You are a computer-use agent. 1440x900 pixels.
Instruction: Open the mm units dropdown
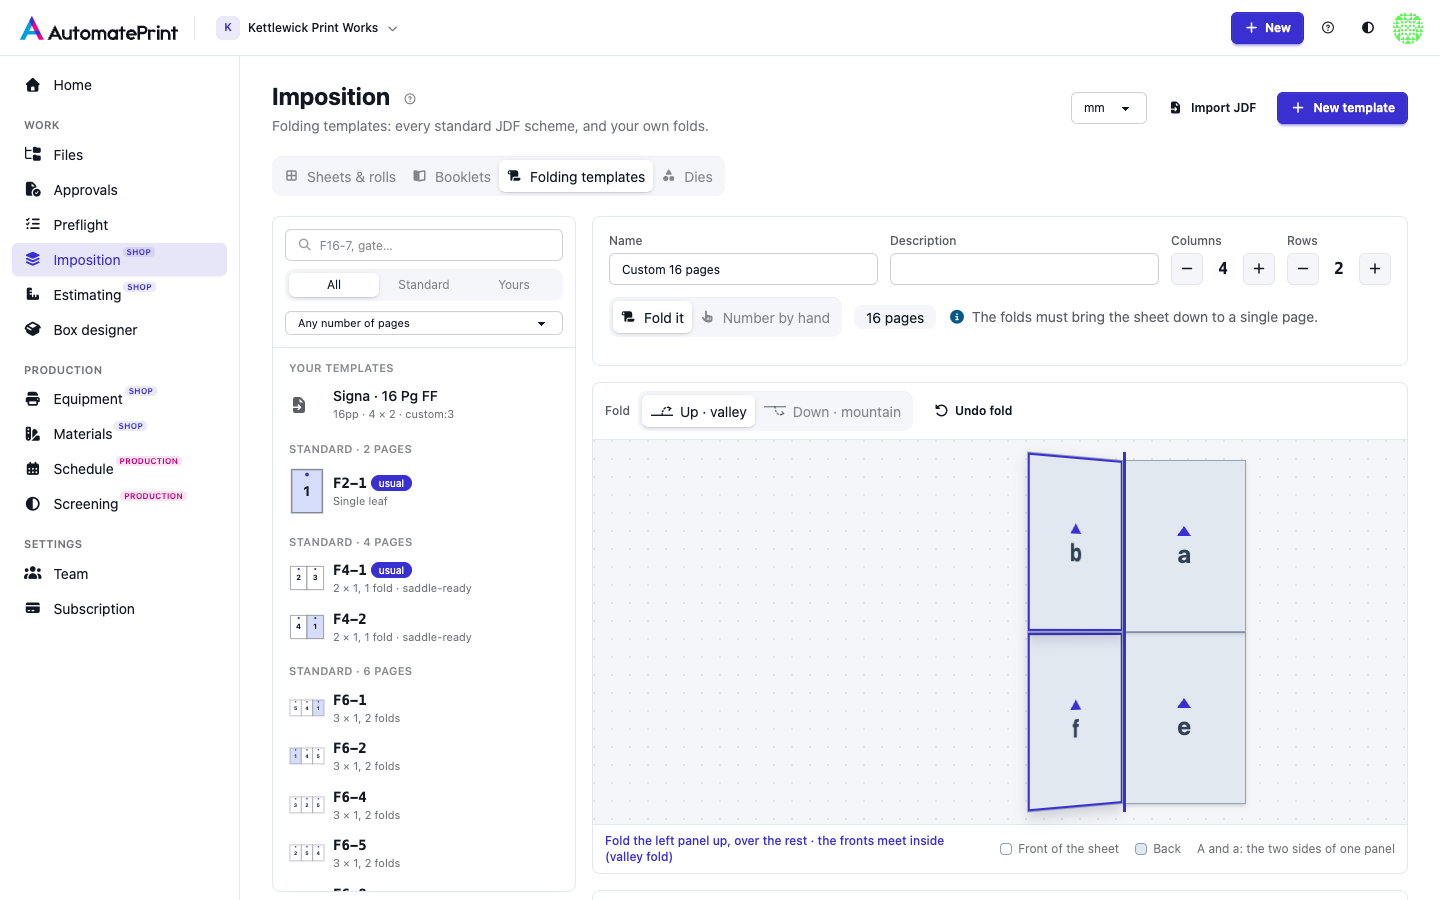(x=1108, y=108)
